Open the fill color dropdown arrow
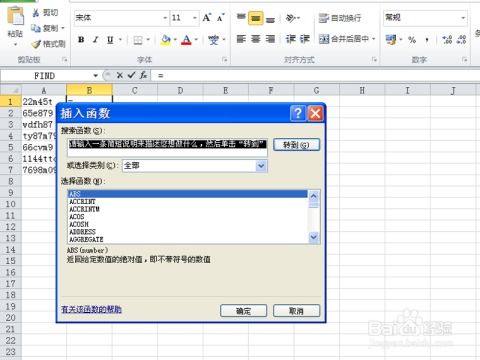This screenshot has height=360, width=480. coord(175,40)
